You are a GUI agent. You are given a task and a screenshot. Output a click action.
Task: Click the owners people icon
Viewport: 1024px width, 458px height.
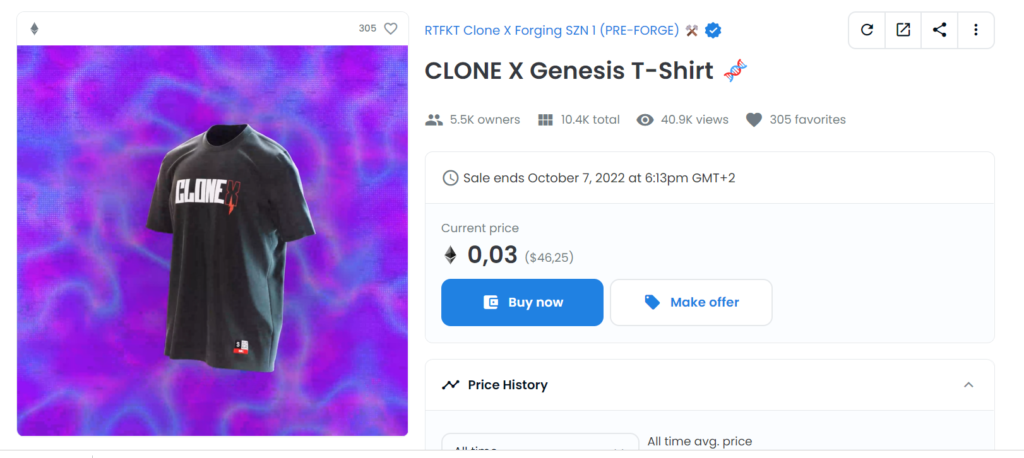[434, 120]
